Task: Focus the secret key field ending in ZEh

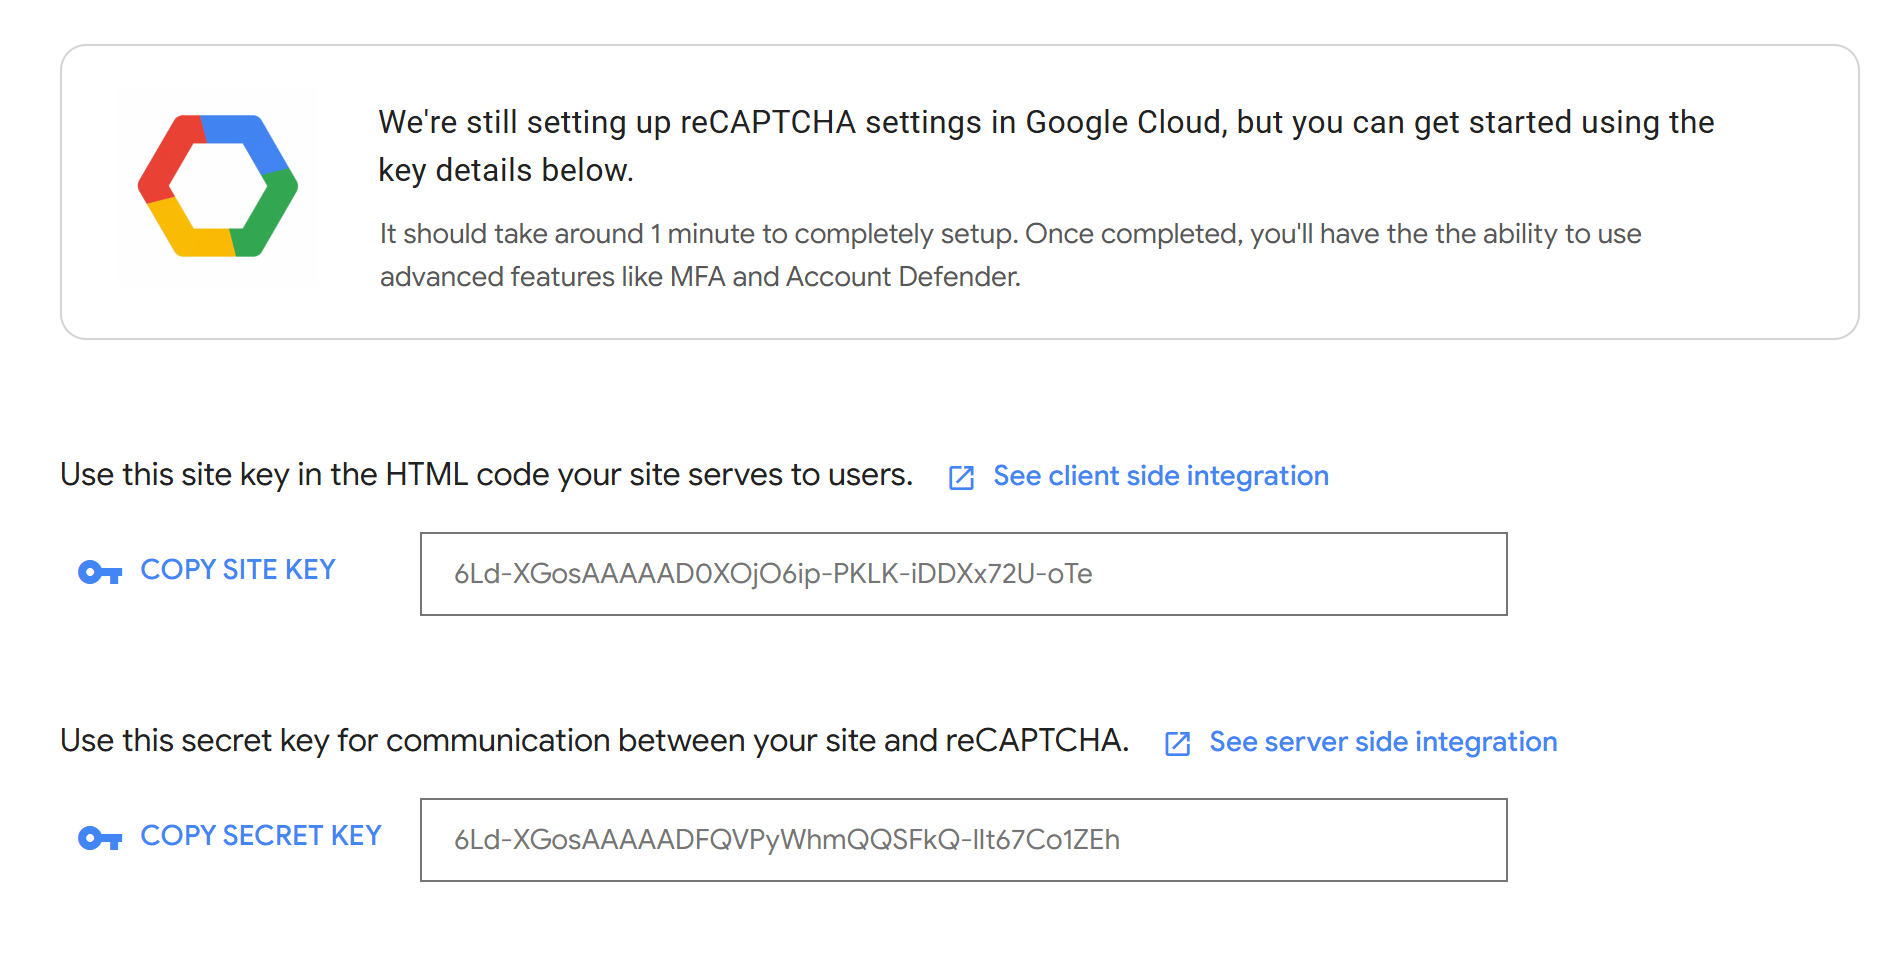Action: coord(962,840)
